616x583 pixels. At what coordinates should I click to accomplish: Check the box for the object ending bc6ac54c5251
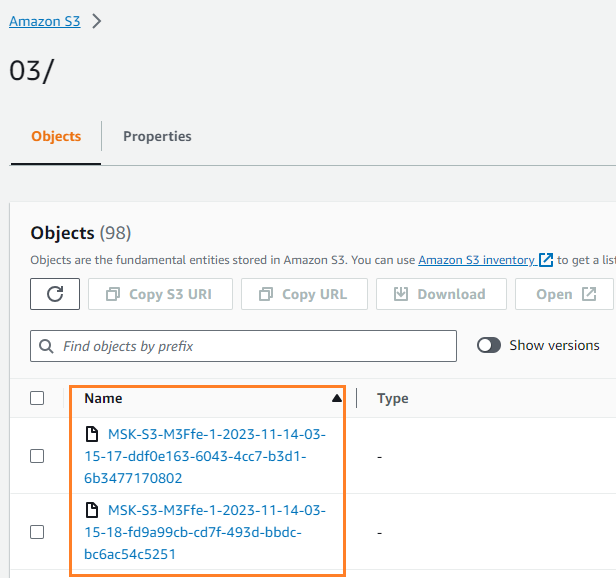(37, 532)
